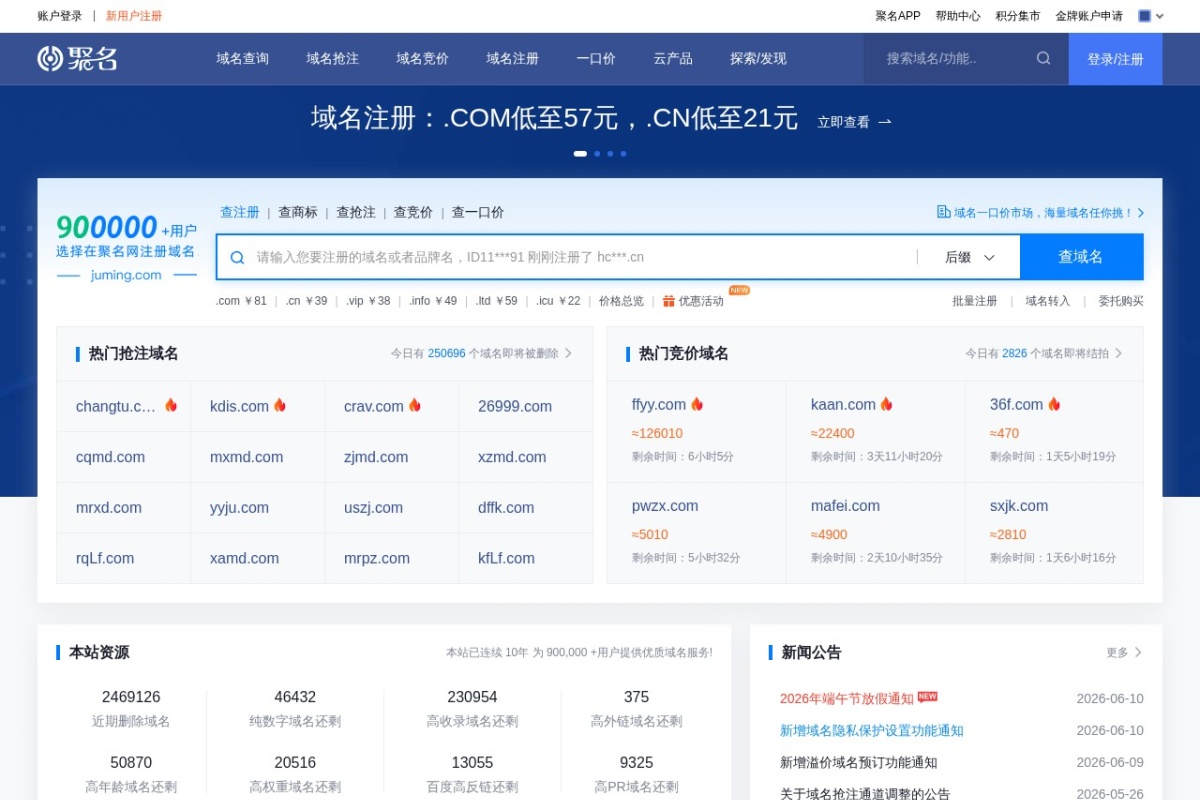
Task: Focus the header 搜索域名/功能 search field
Action: (950, 59)
